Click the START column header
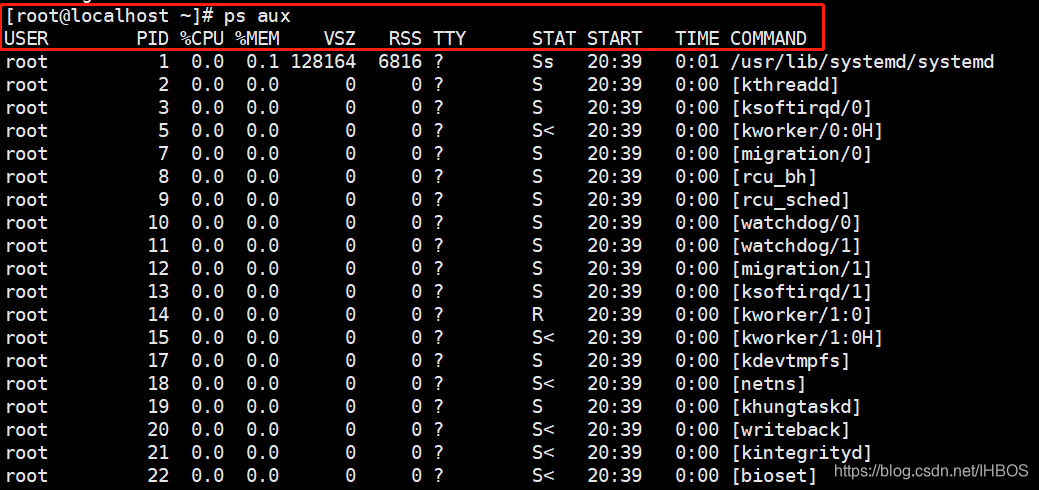 tap(614, 38)
